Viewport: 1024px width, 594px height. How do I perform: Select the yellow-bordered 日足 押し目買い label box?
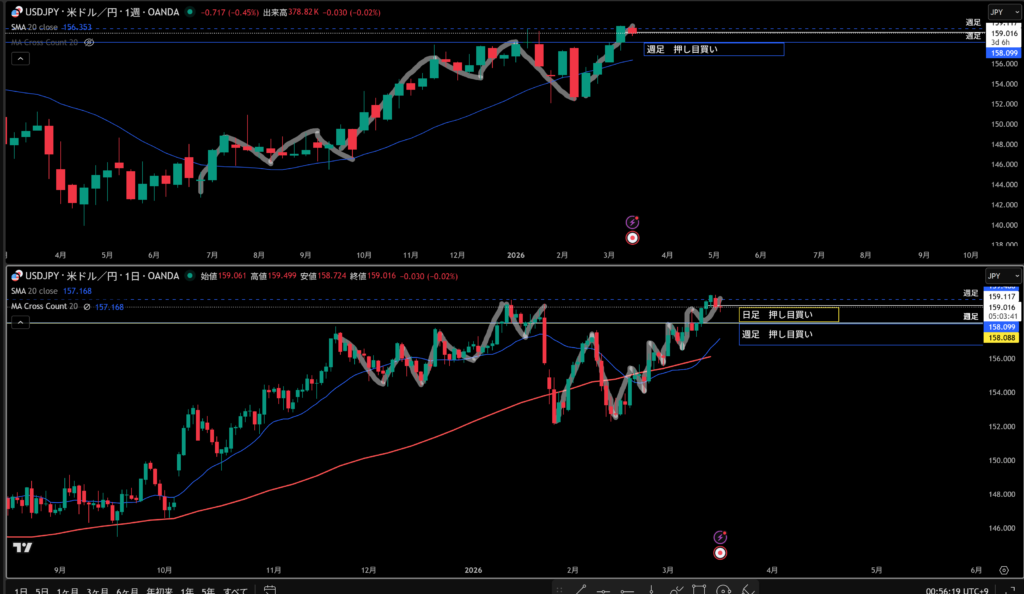tap(788, 315)
